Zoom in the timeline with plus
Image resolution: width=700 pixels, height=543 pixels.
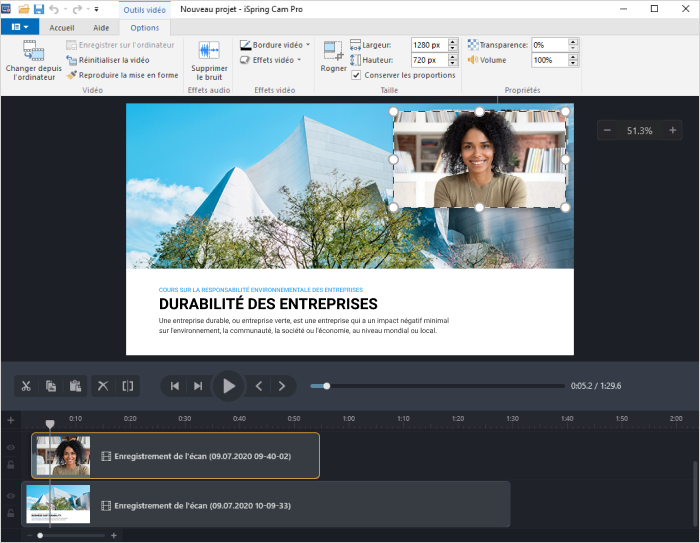[x=114, y=535]
